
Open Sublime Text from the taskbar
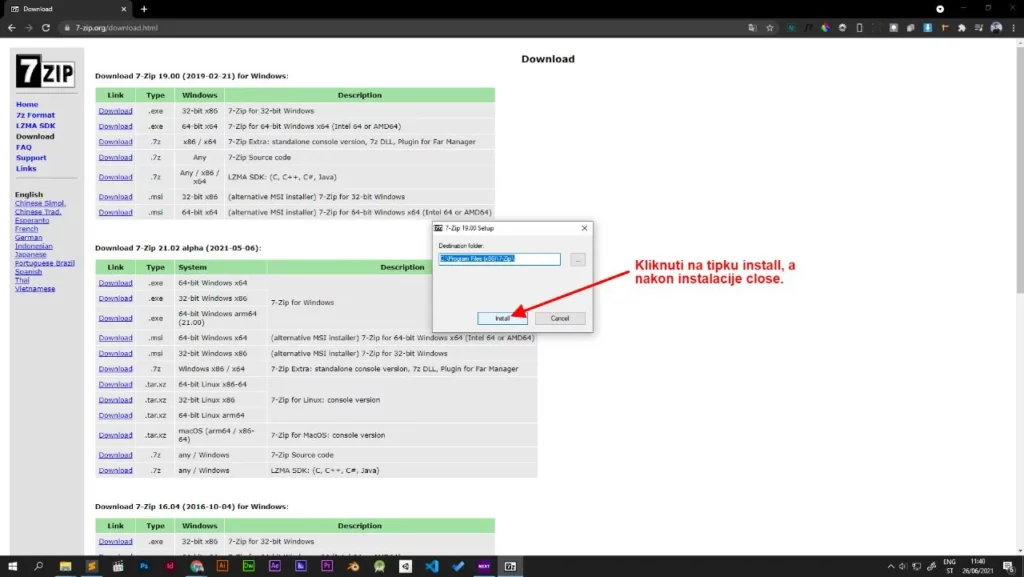91,567
